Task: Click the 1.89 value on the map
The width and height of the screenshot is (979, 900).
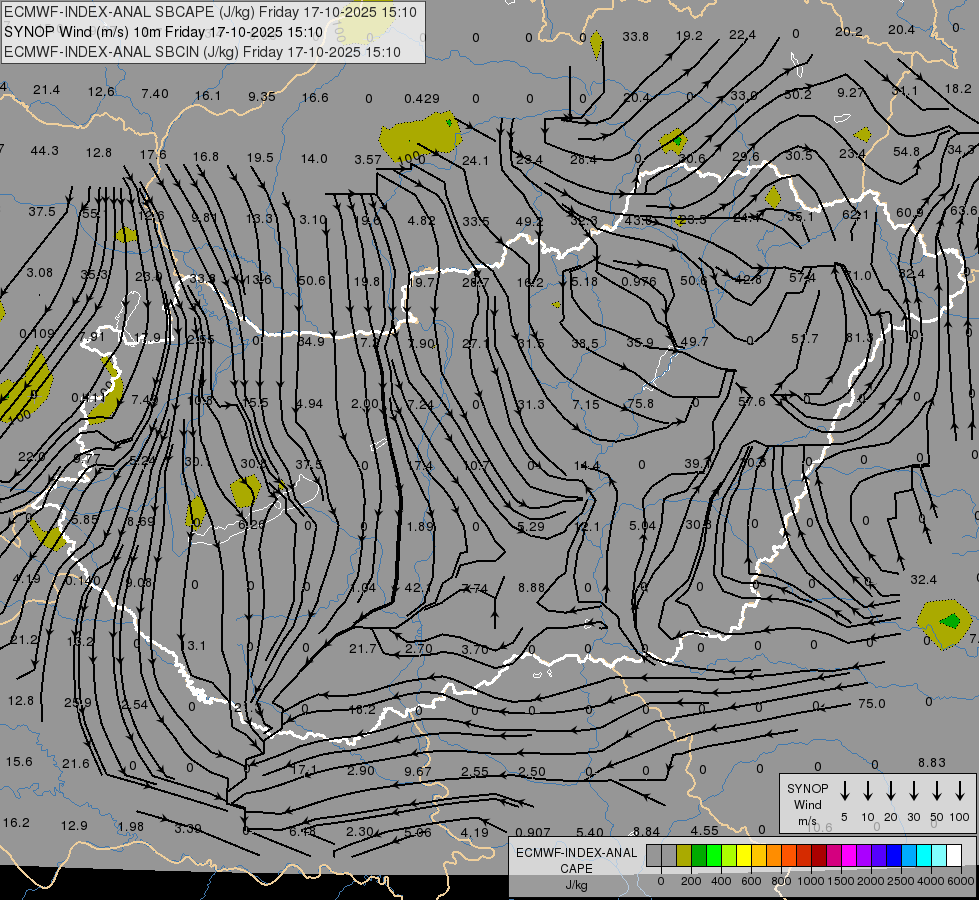Action: click(x=420, y=527)
